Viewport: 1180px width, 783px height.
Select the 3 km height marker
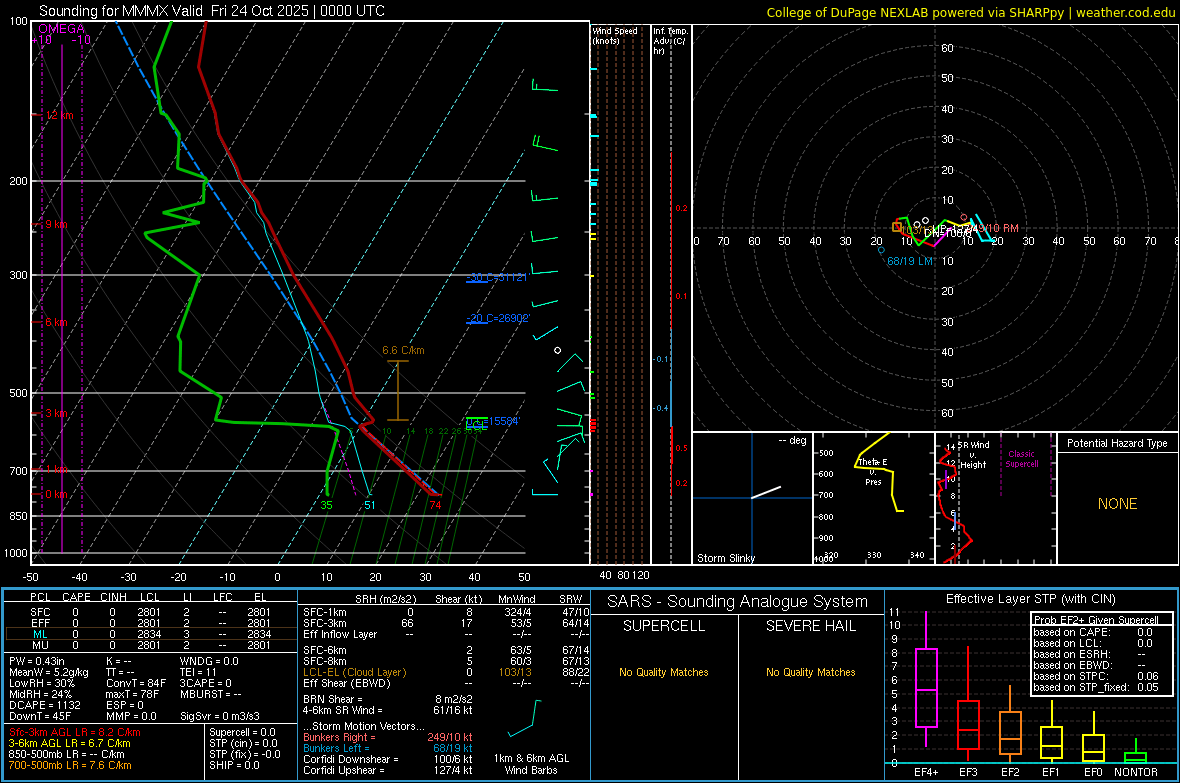(56, 413)
